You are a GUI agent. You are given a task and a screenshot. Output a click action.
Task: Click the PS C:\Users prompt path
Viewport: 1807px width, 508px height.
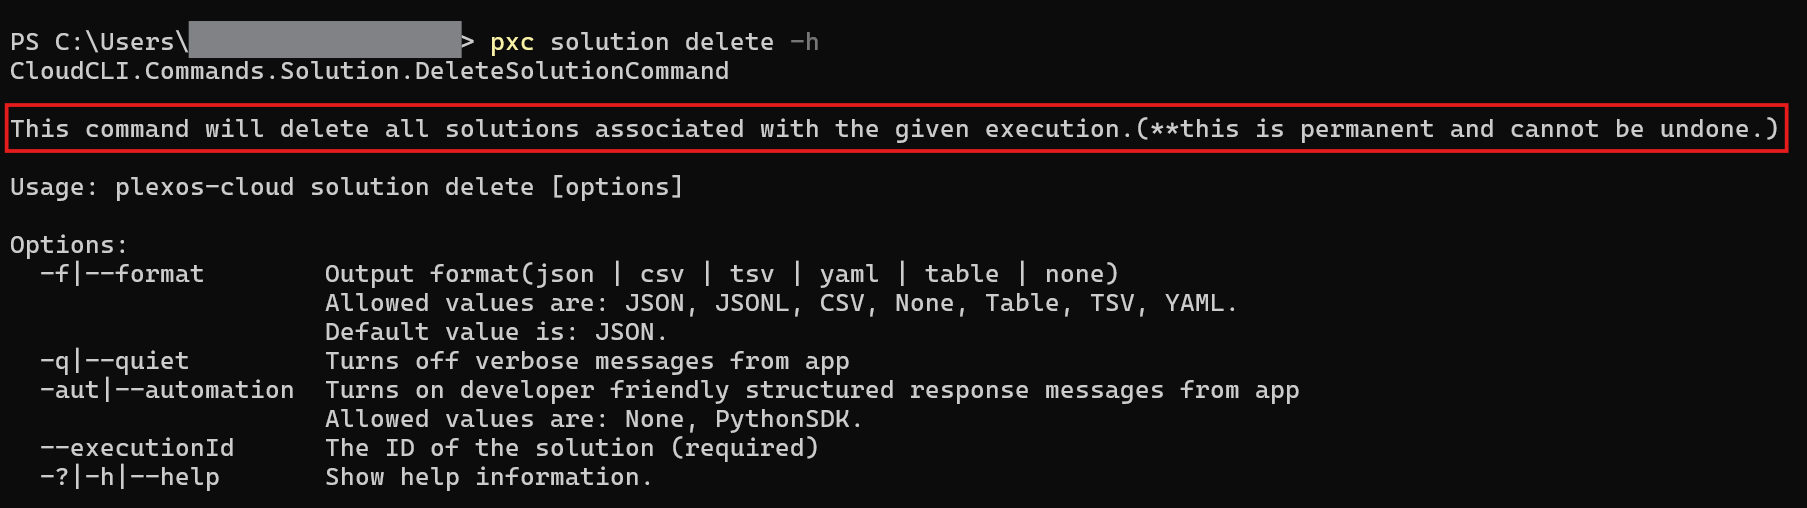[99, 42]
